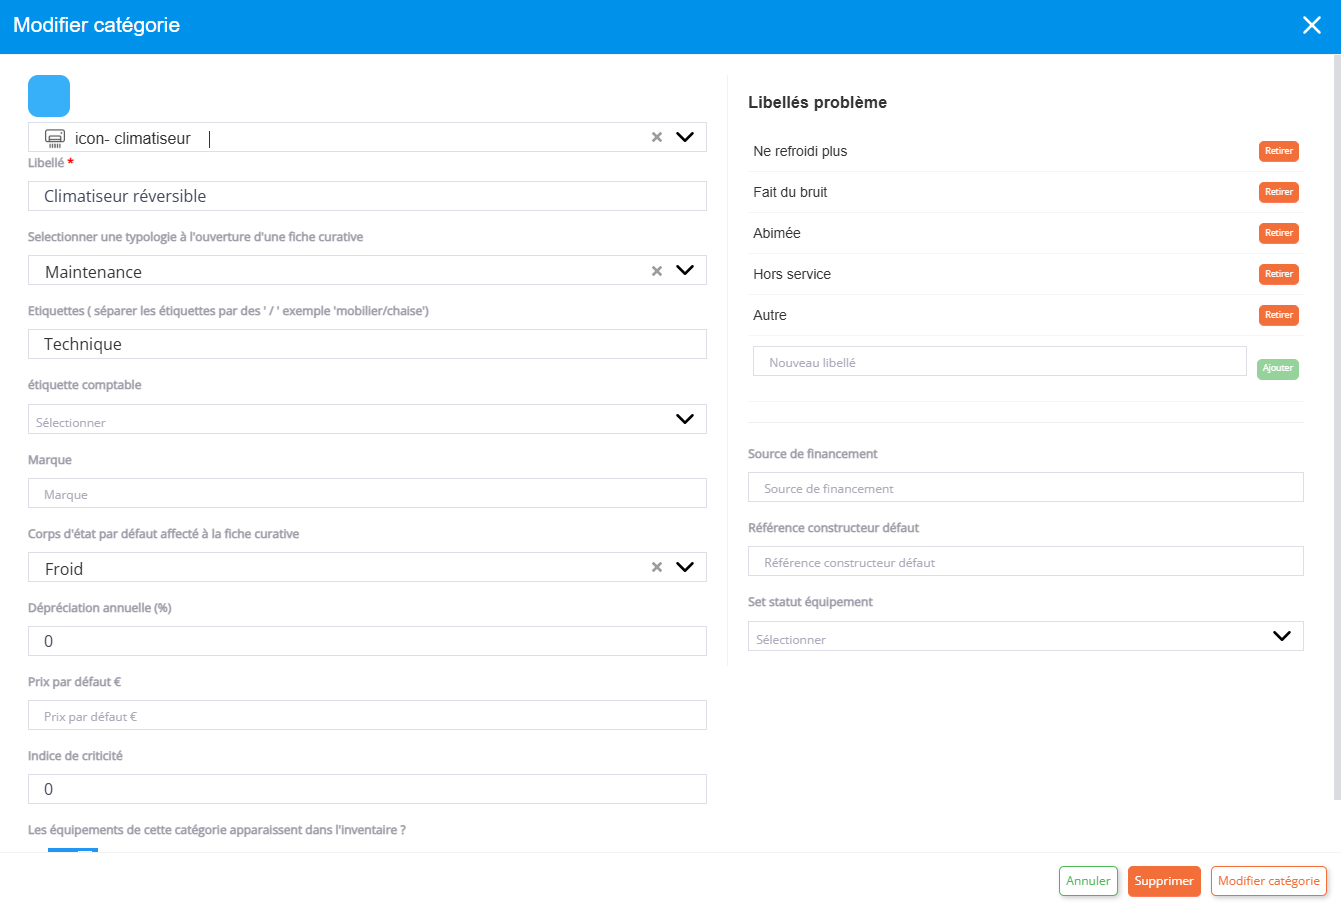Remove the 'Hors service' label
The height and width of the screenshot is (905, 1341).
point(1278,274)
